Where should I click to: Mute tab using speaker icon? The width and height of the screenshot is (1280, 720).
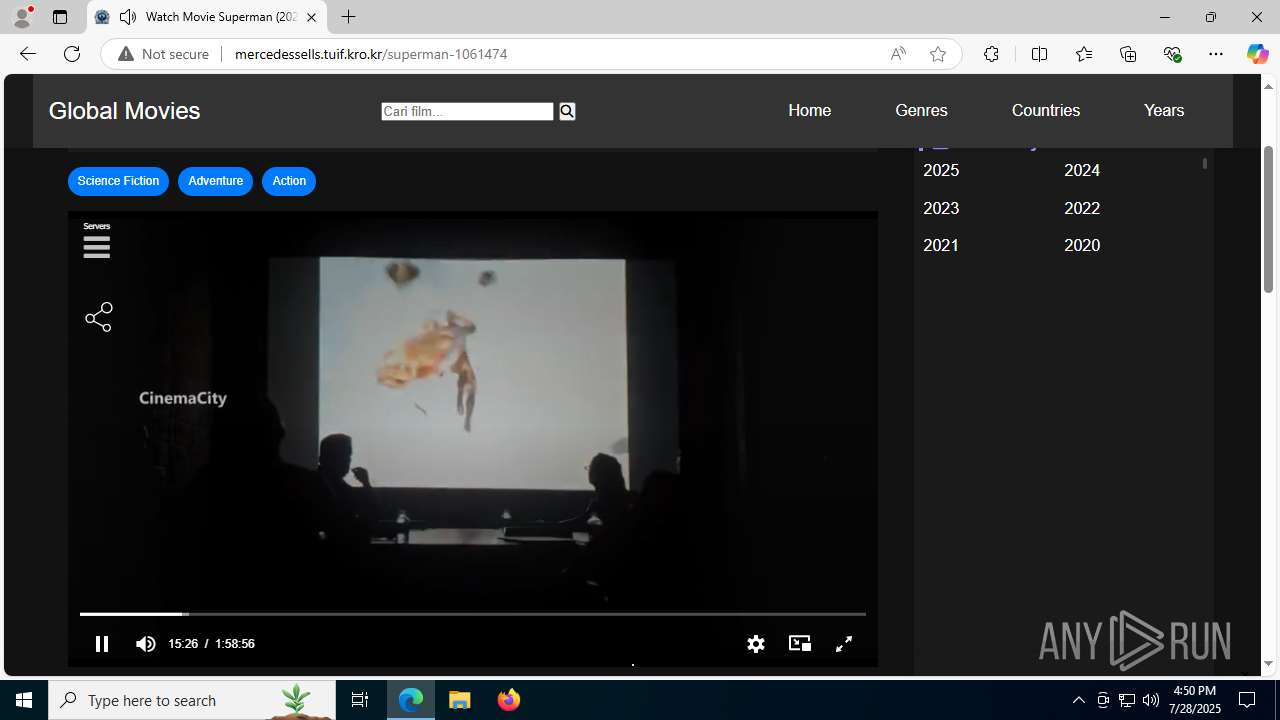click(x=128, y=17)
